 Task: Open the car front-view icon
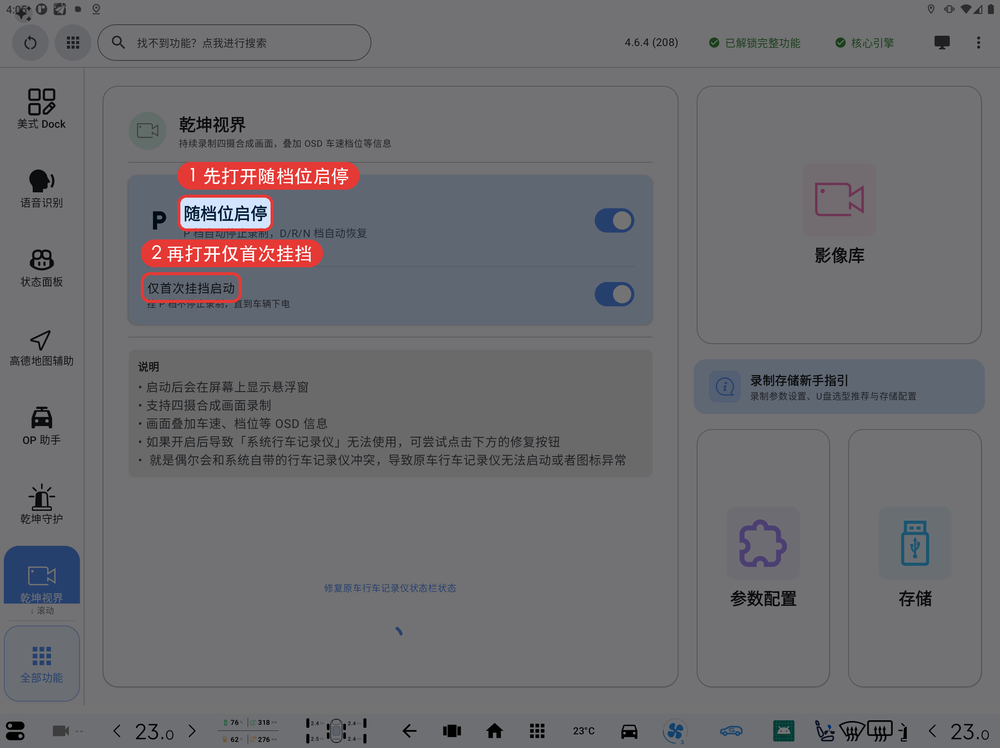[629, 731]
